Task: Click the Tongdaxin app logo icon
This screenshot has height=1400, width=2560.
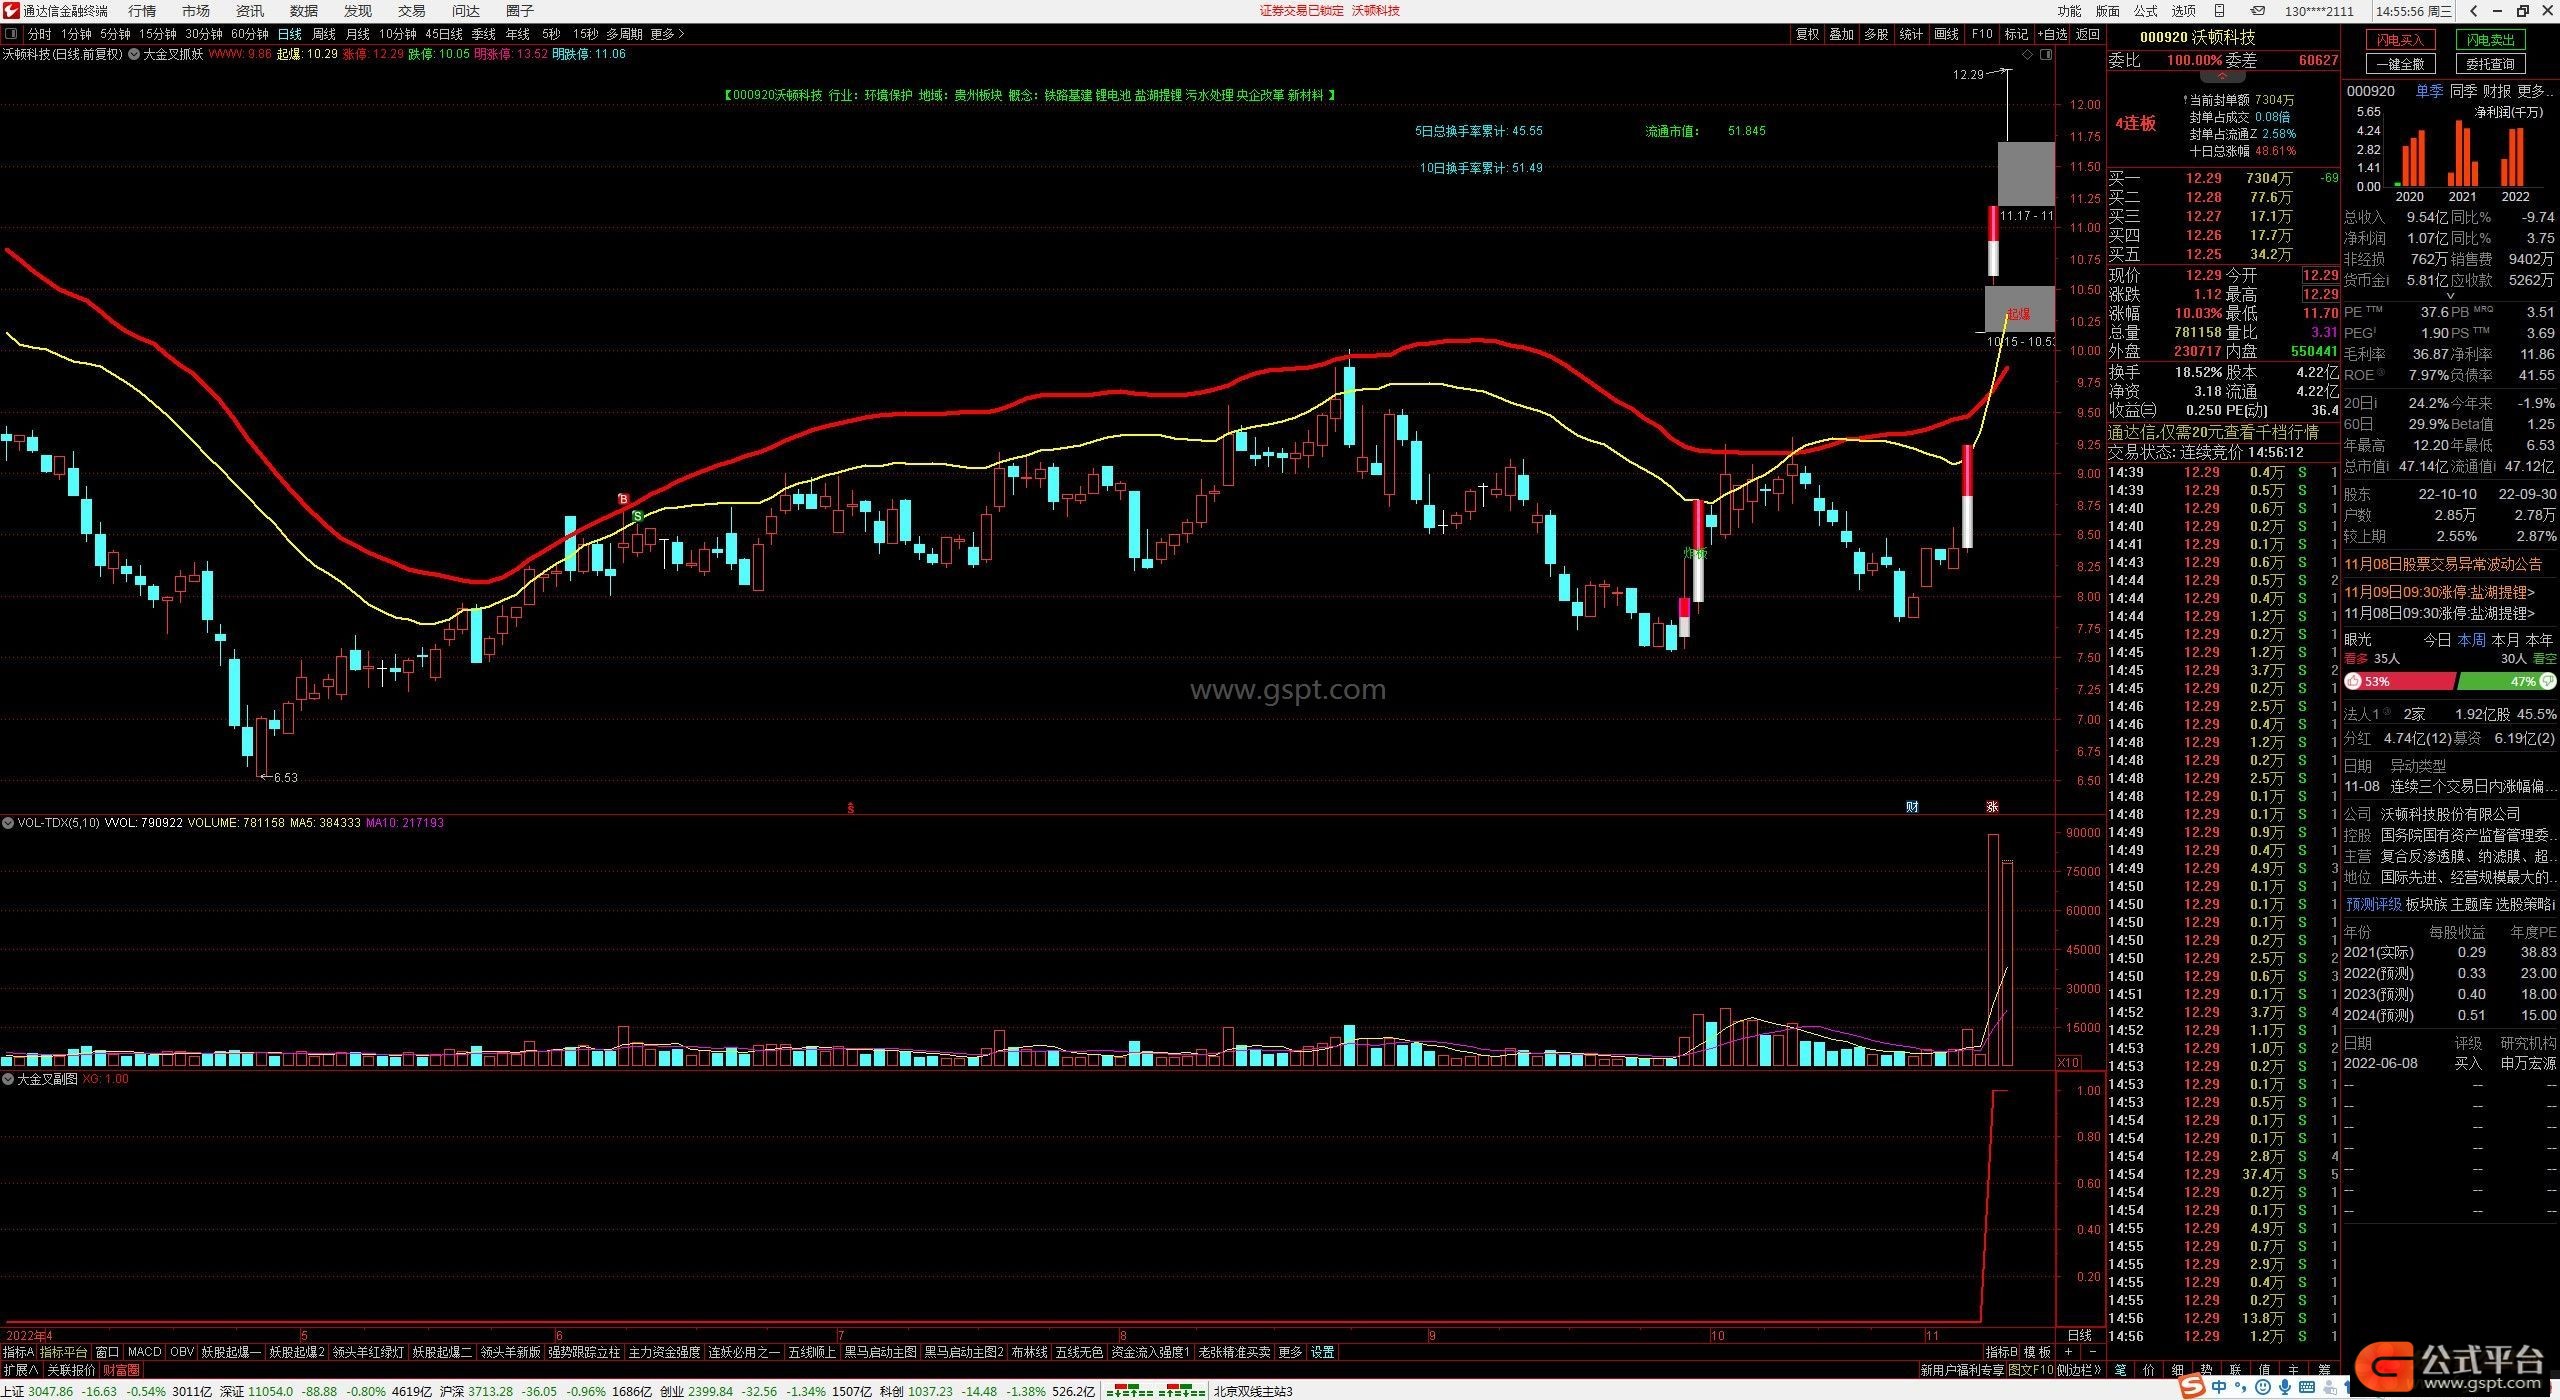Action: tap(10, 11)
